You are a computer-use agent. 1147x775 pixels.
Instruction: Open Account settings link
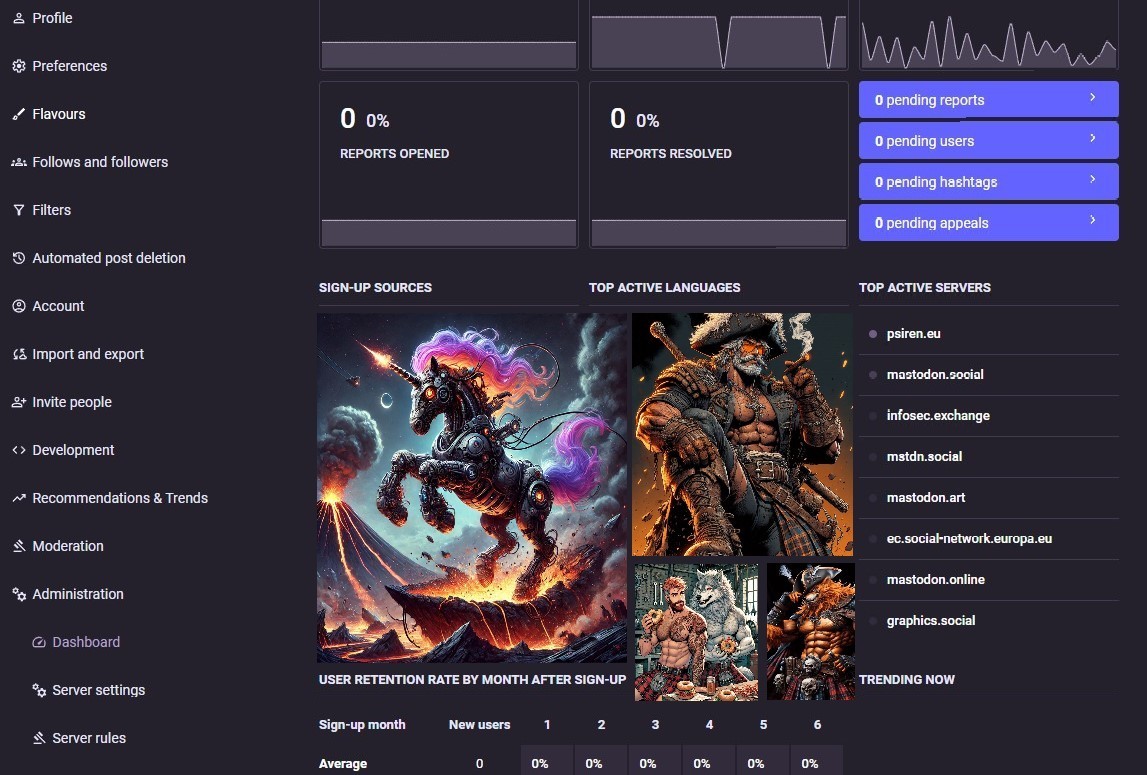(58, 306)
